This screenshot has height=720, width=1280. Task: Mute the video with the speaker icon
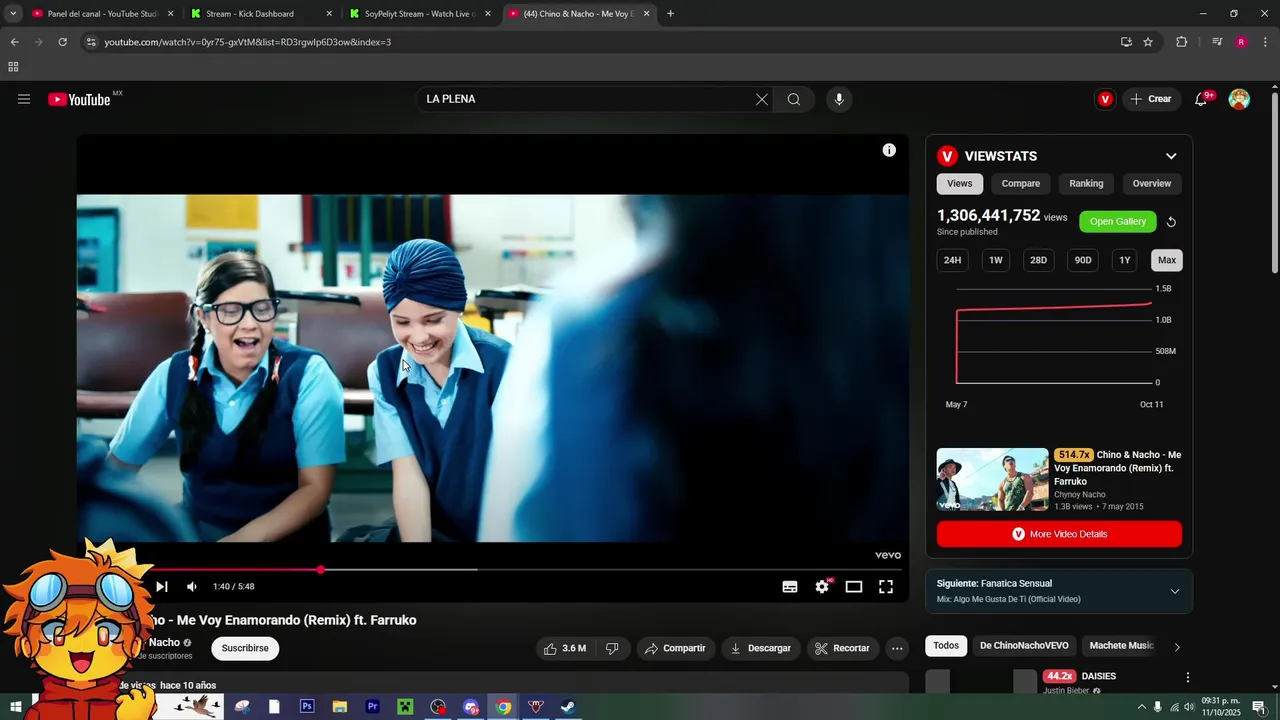(192, 587)
